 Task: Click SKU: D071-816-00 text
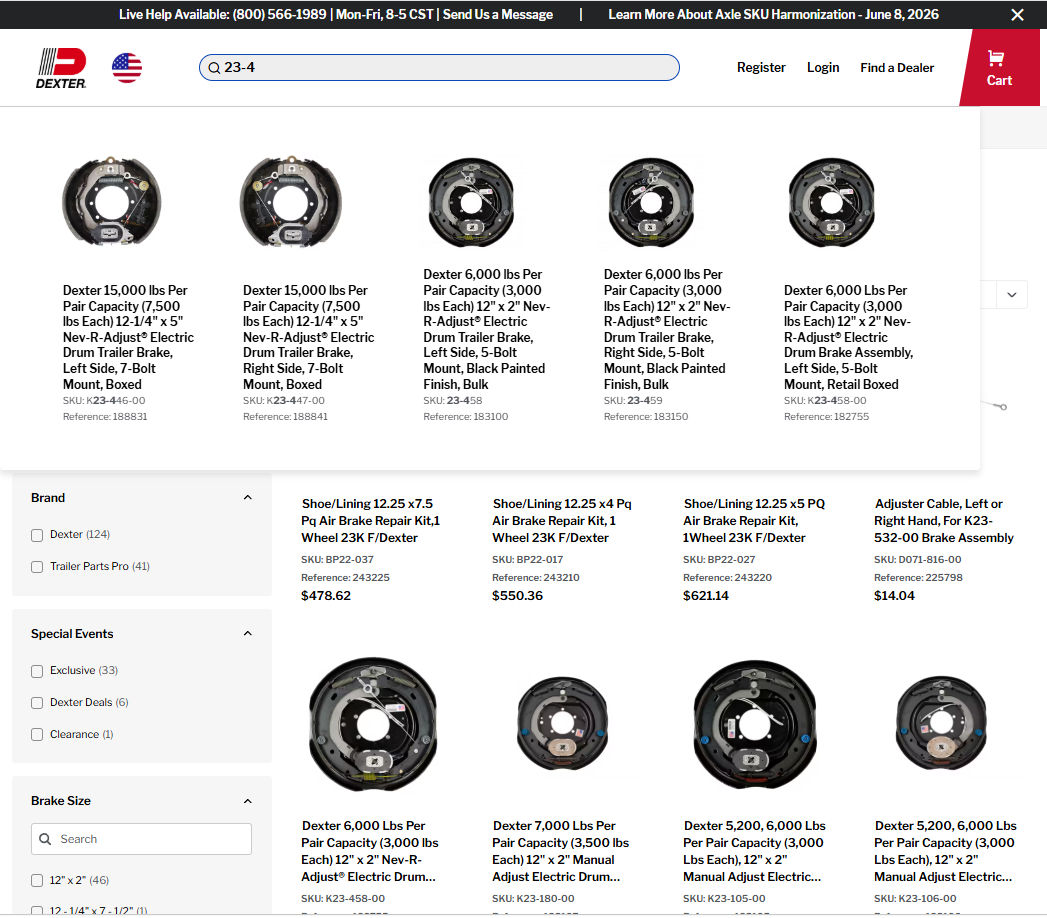click(x=917, y=559)
